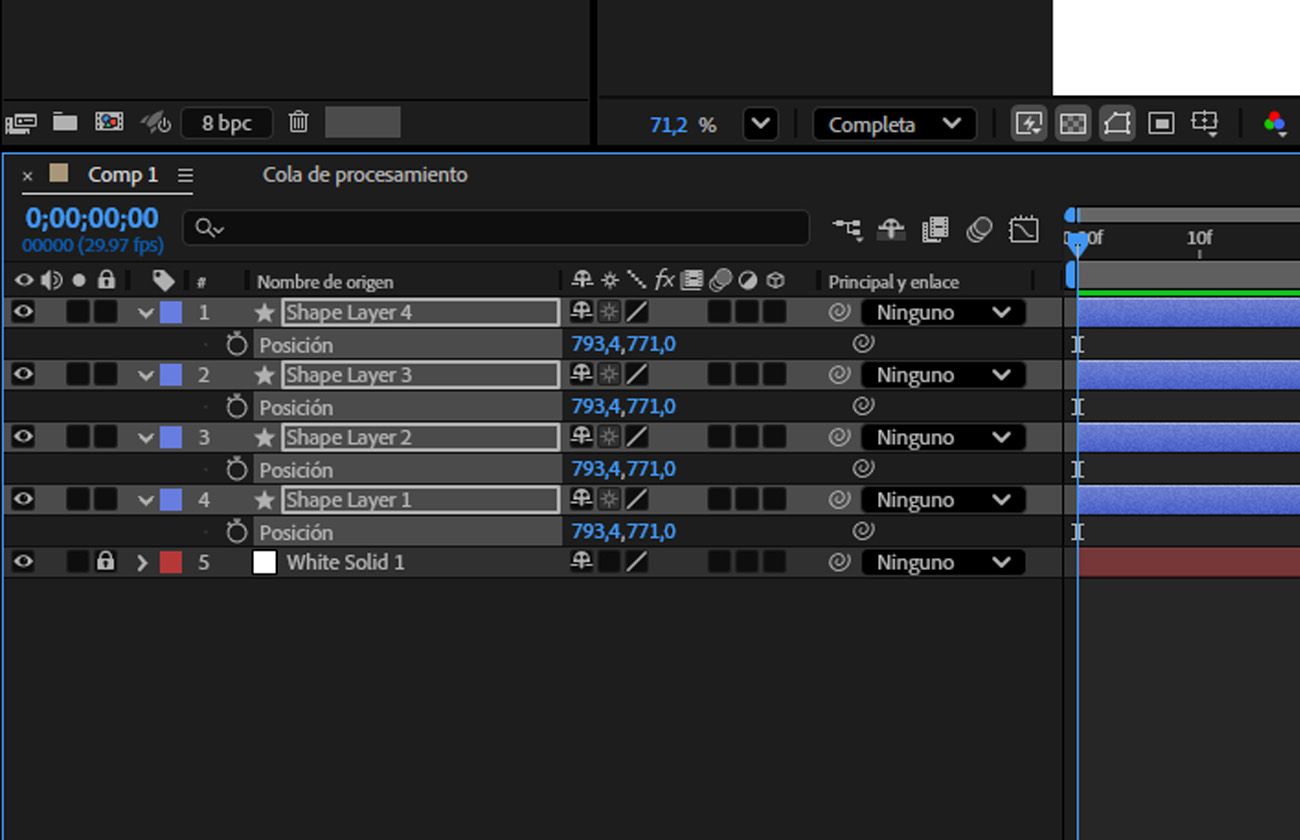The image size is (1300, 840).
Task: Open the grid and guide options
Action: (1205, 123)
